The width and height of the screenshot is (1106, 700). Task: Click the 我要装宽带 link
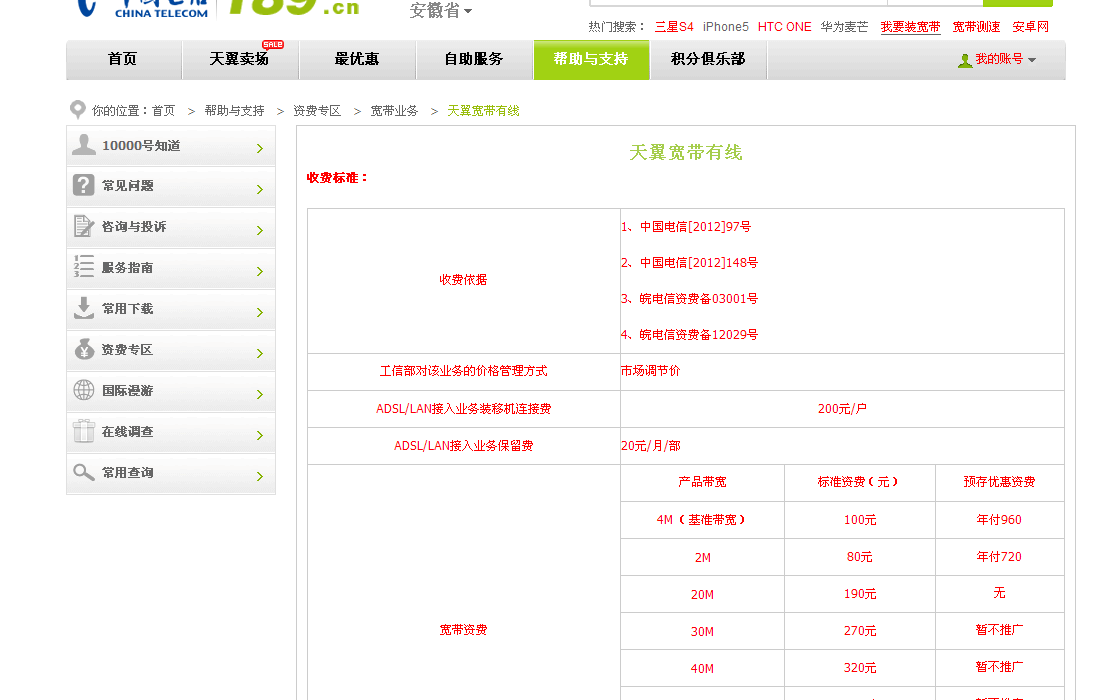pos(911,27)
